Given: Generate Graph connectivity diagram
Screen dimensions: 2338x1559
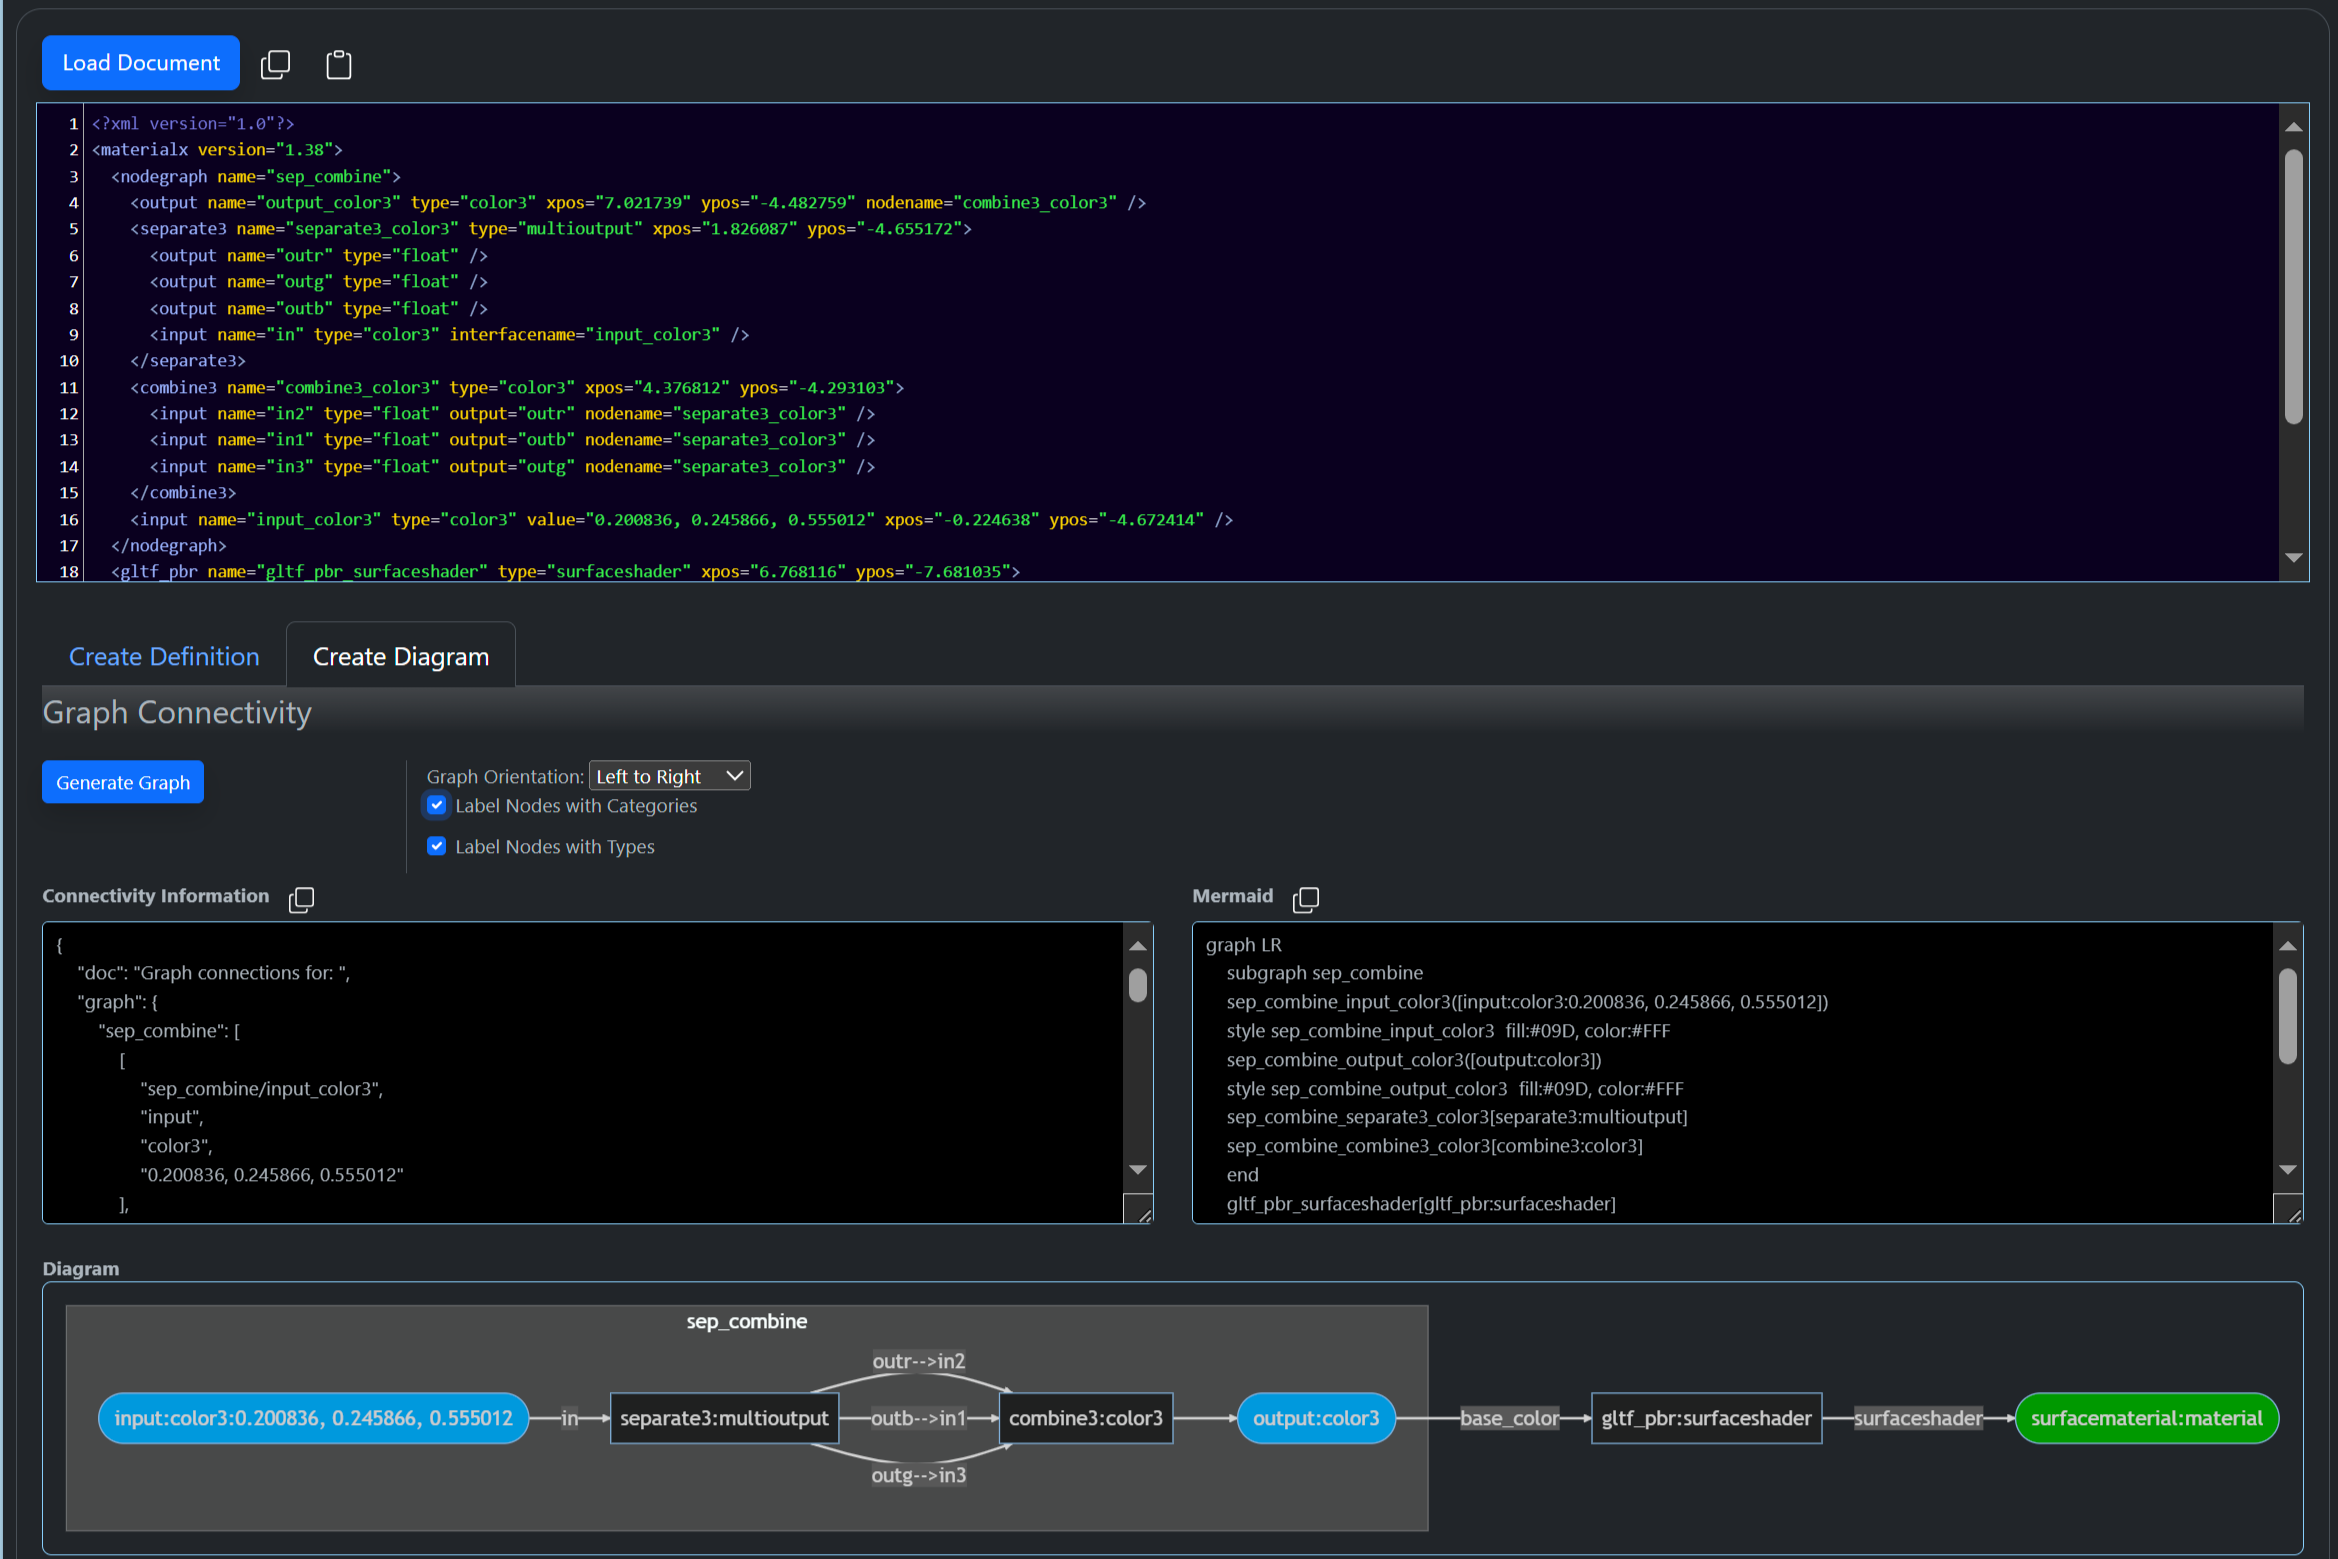Looking at the screenshot, I should 122,781.
